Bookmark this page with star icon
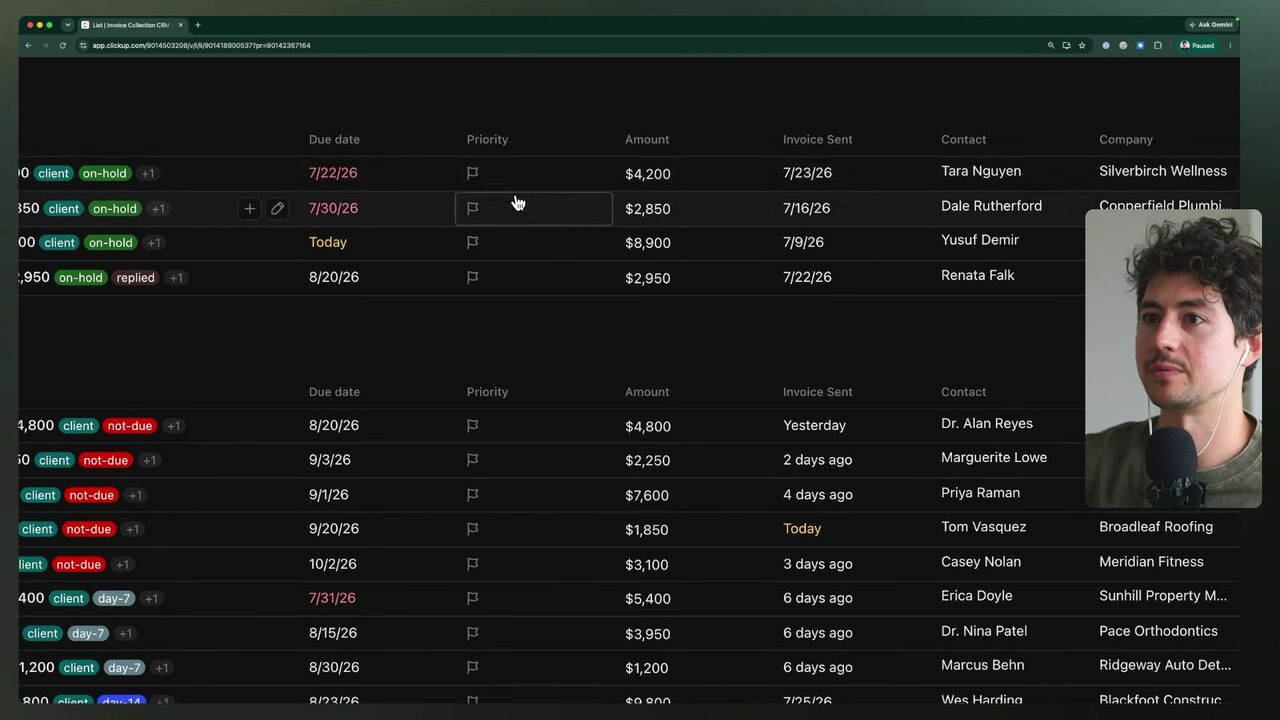 click(1082, 45)
